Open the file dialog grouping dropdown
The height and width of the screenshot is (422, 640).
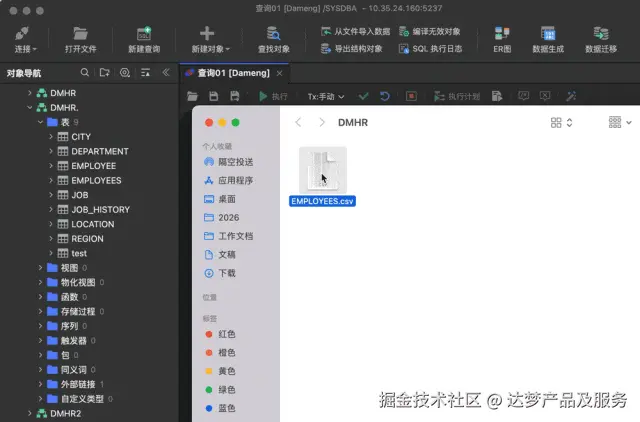pyautogui.click(x=620, y=122)
